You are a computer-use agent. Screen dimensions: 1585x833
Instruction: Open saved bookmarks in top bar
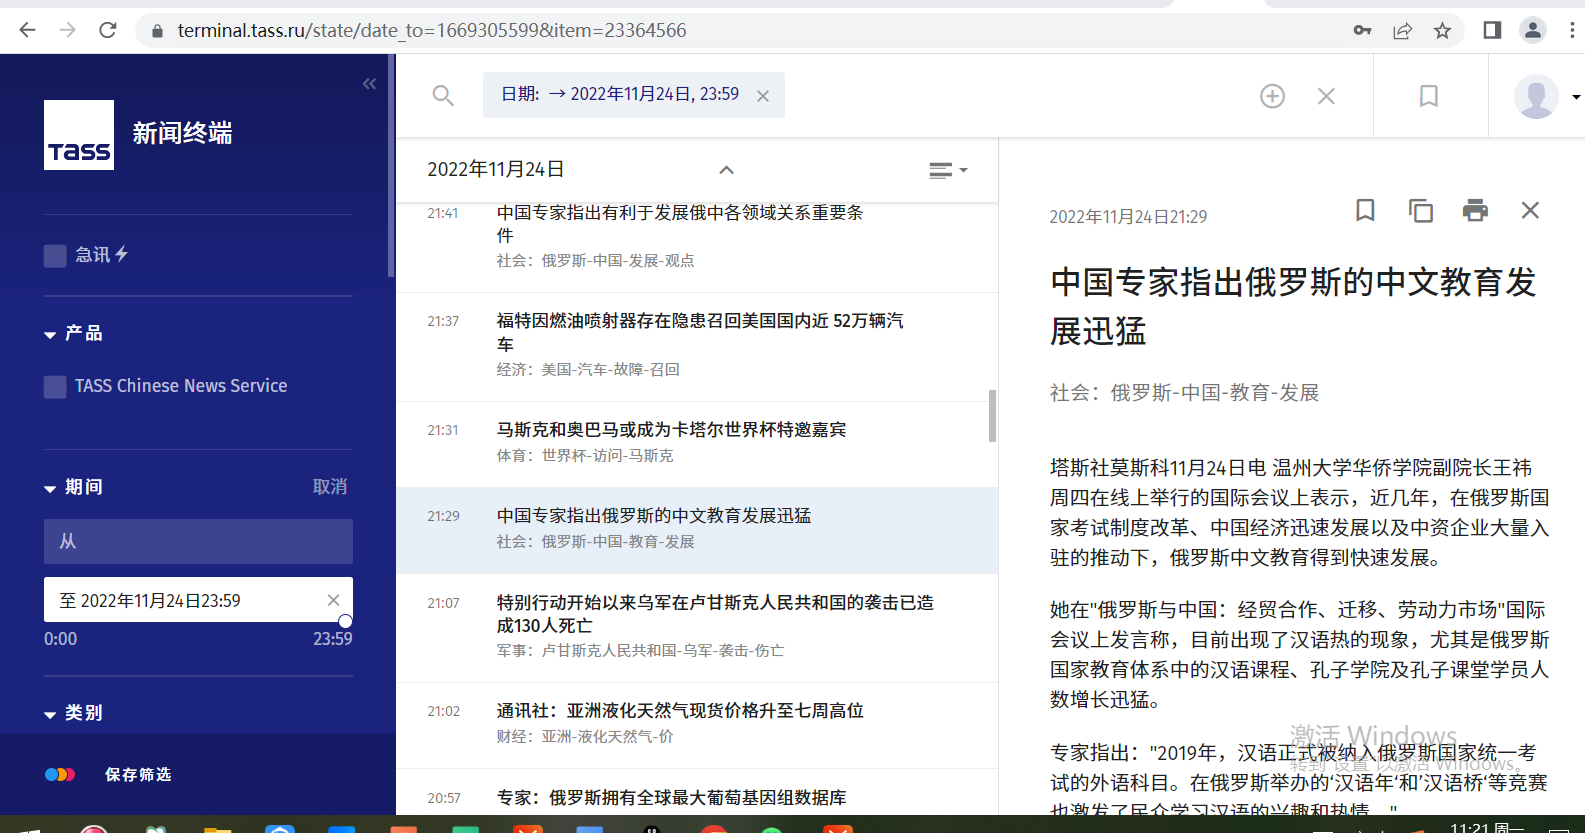1429,96
